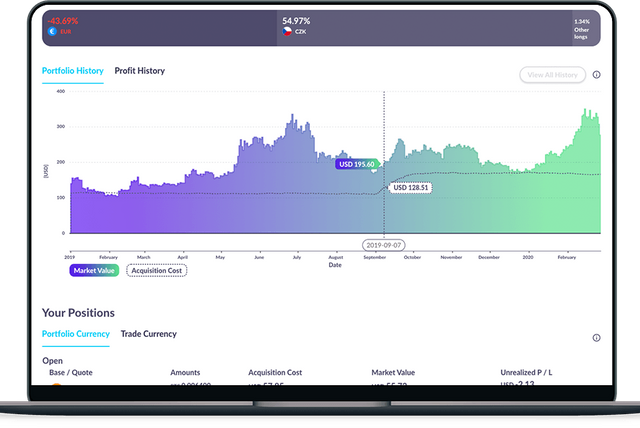
Task: Click the CZK Czech flag icon
Action: pyautogui.click(x=287, y=31)
